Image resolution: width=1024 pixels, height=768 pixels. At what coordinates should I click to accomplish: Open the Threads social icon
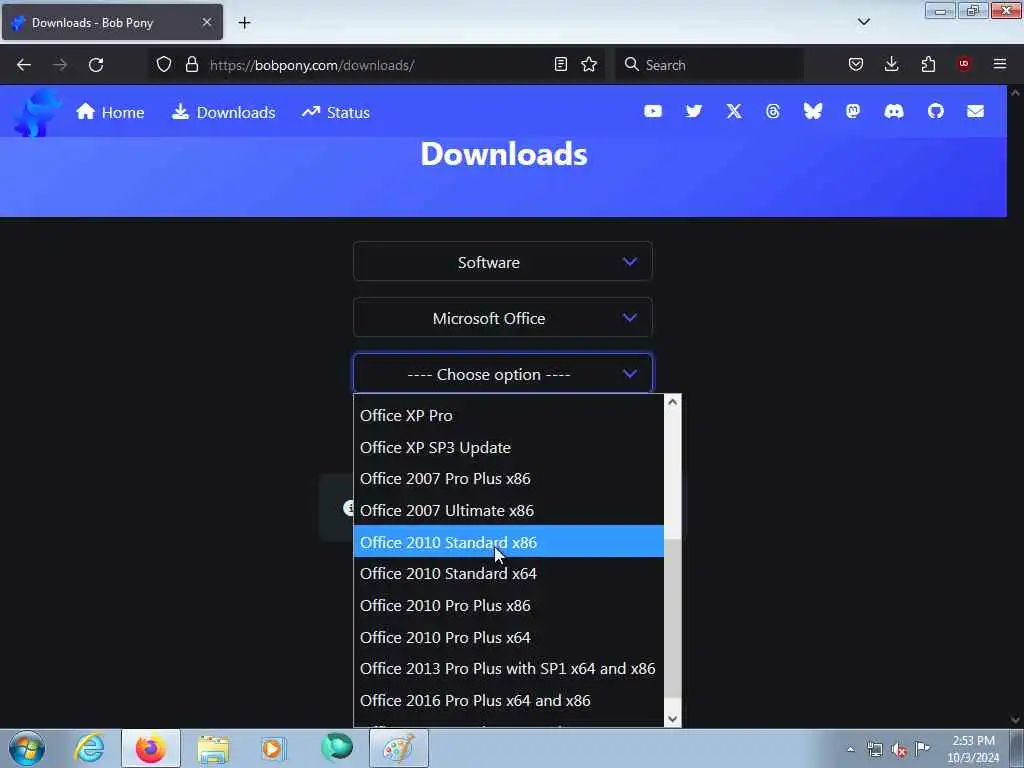point(773,112)
